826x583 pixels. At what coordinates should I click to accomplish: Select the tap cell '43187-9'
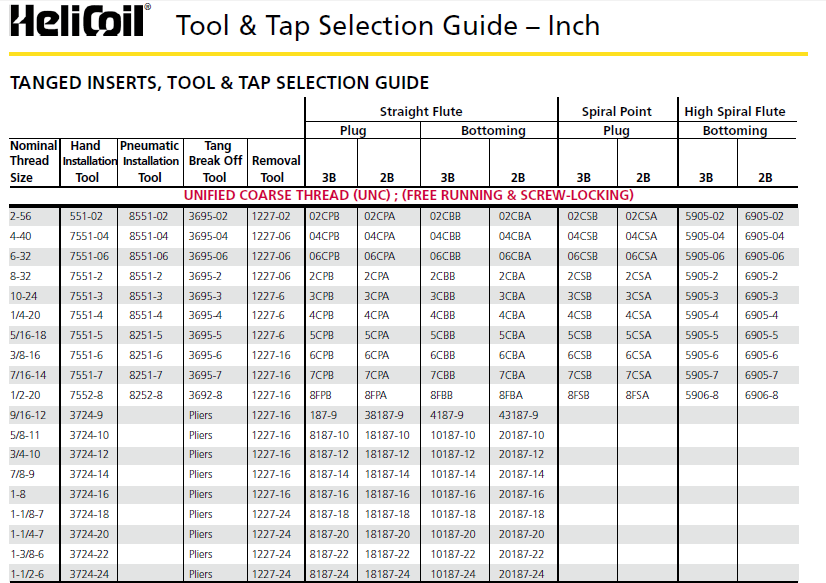point(519,415)
